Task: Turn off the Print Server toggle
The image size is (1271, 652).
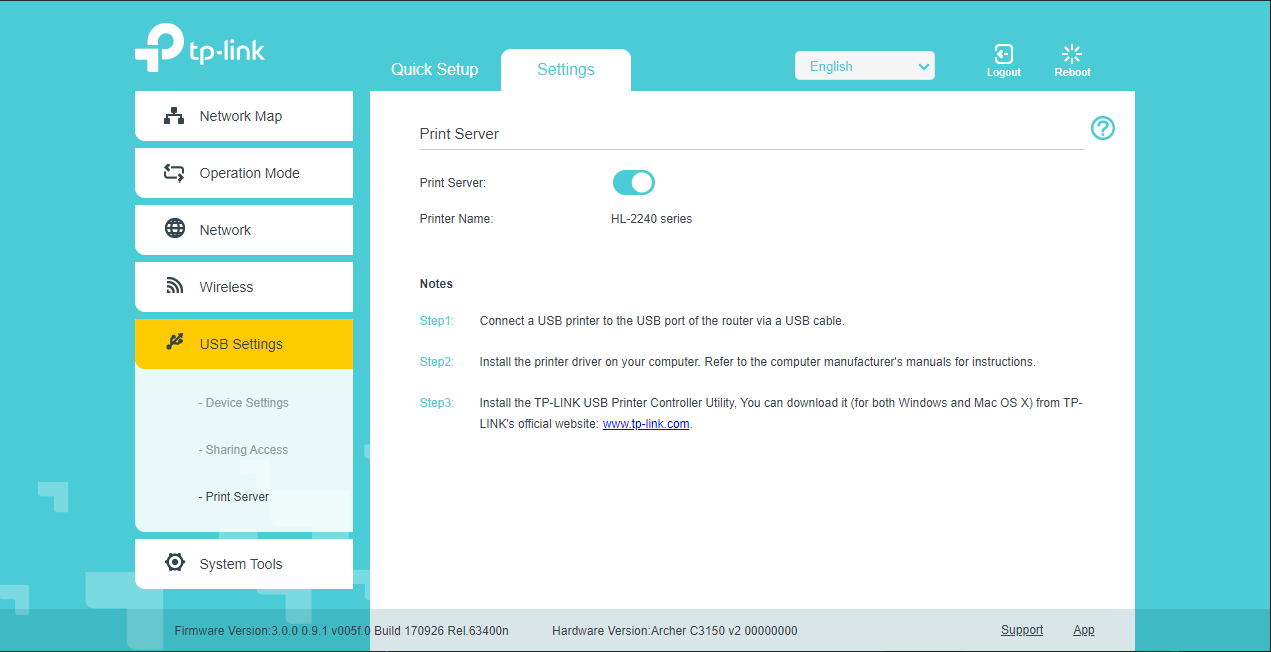Action: [634, 182]
